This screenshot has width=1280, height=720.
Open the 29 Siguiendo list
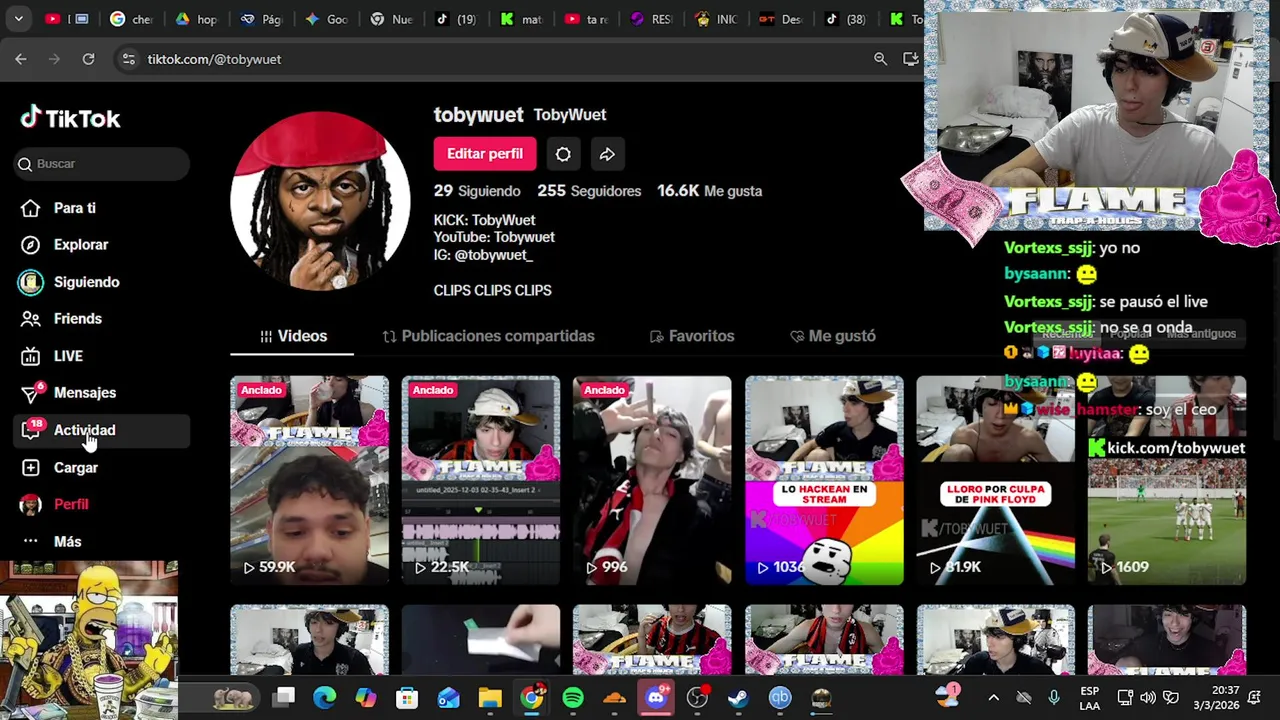pyautogui.click(x=477, y=191)
